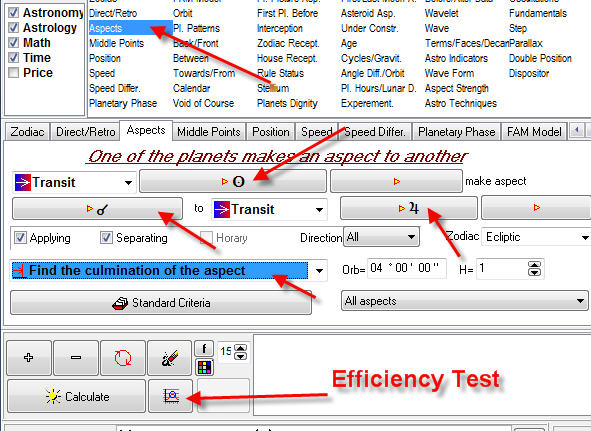Select the Sun planet button

point(233,181)
